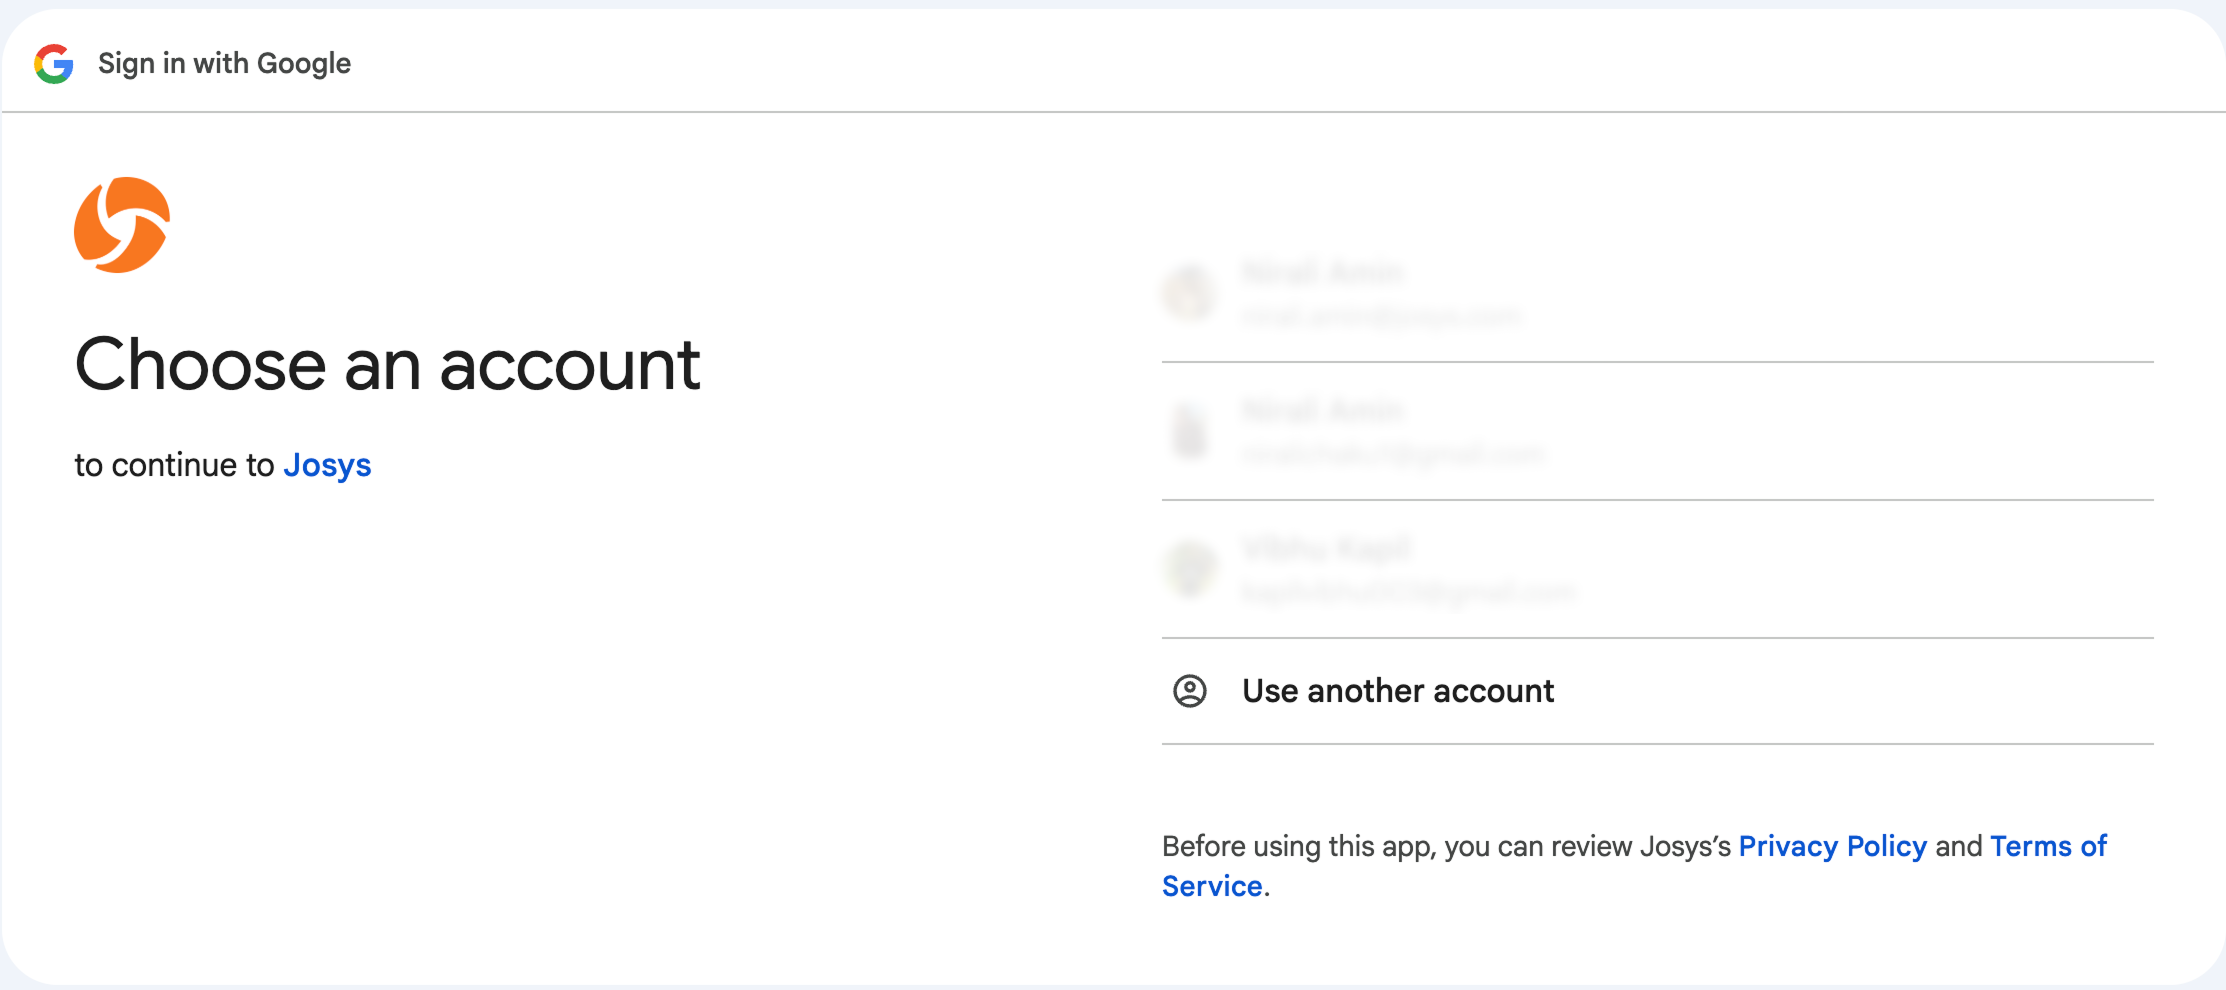This screenshot has height=990, width=2226.
Task: Click the "Choose an account" heading
Action: 387,364
